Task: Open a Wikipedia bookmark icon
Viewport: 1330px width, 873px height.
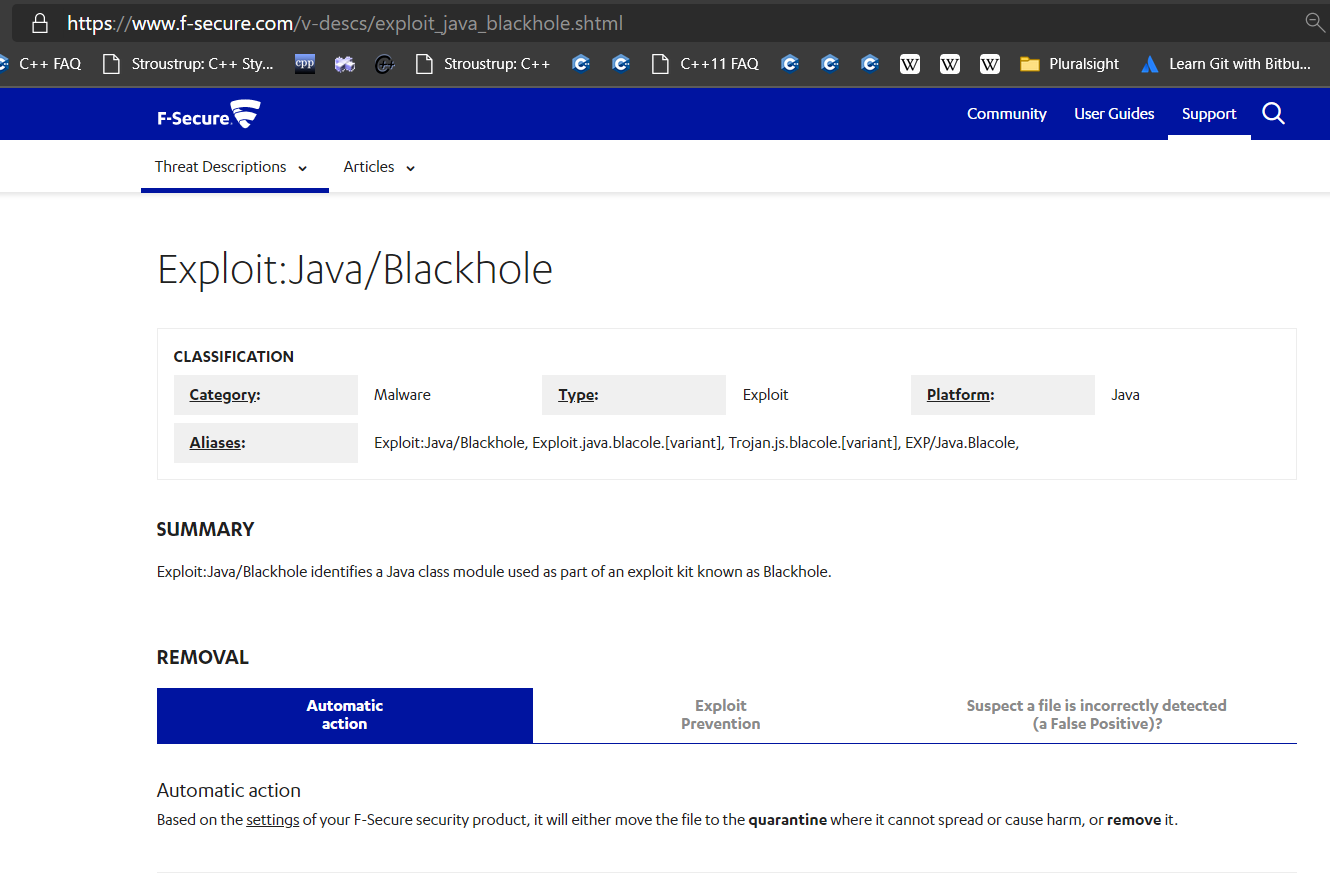Action: 910,63
